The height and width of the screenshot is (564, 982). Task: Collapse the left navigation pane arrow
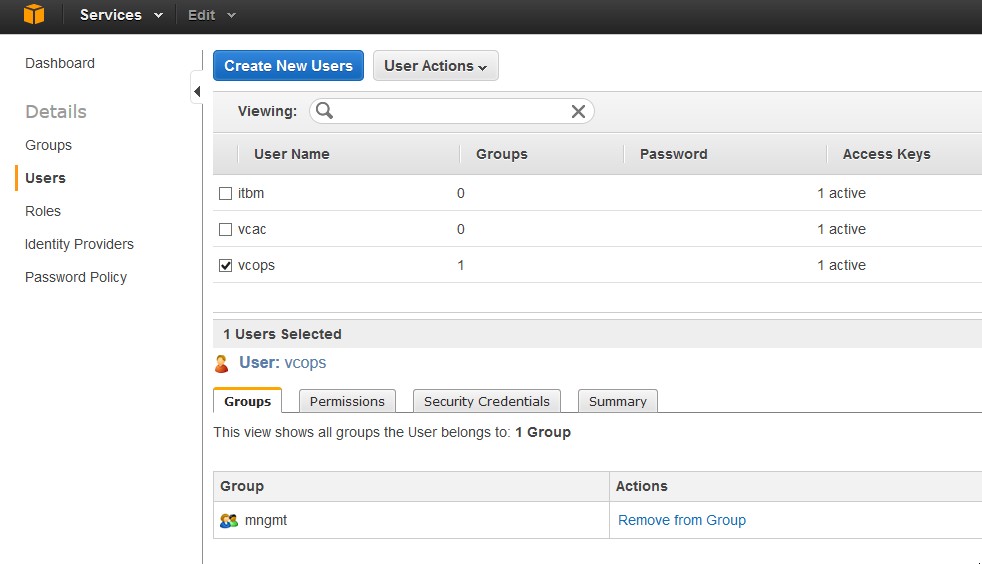(x=197, y=92)
